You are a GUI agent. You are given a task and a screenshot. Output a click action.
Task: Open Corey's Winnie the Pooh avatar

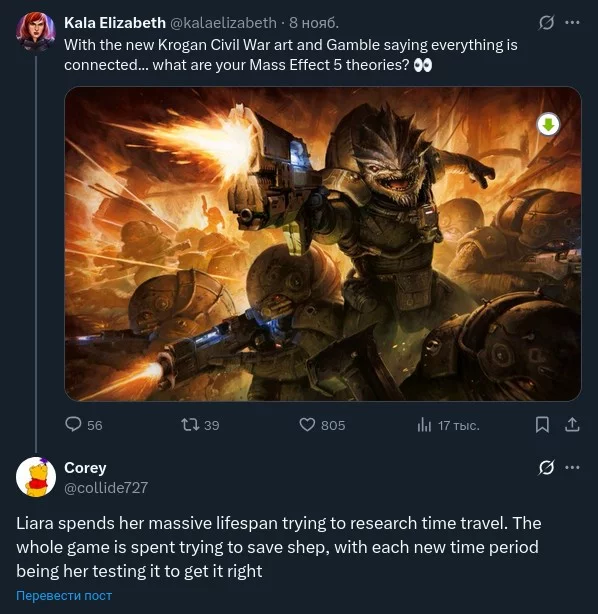point(36,477)
